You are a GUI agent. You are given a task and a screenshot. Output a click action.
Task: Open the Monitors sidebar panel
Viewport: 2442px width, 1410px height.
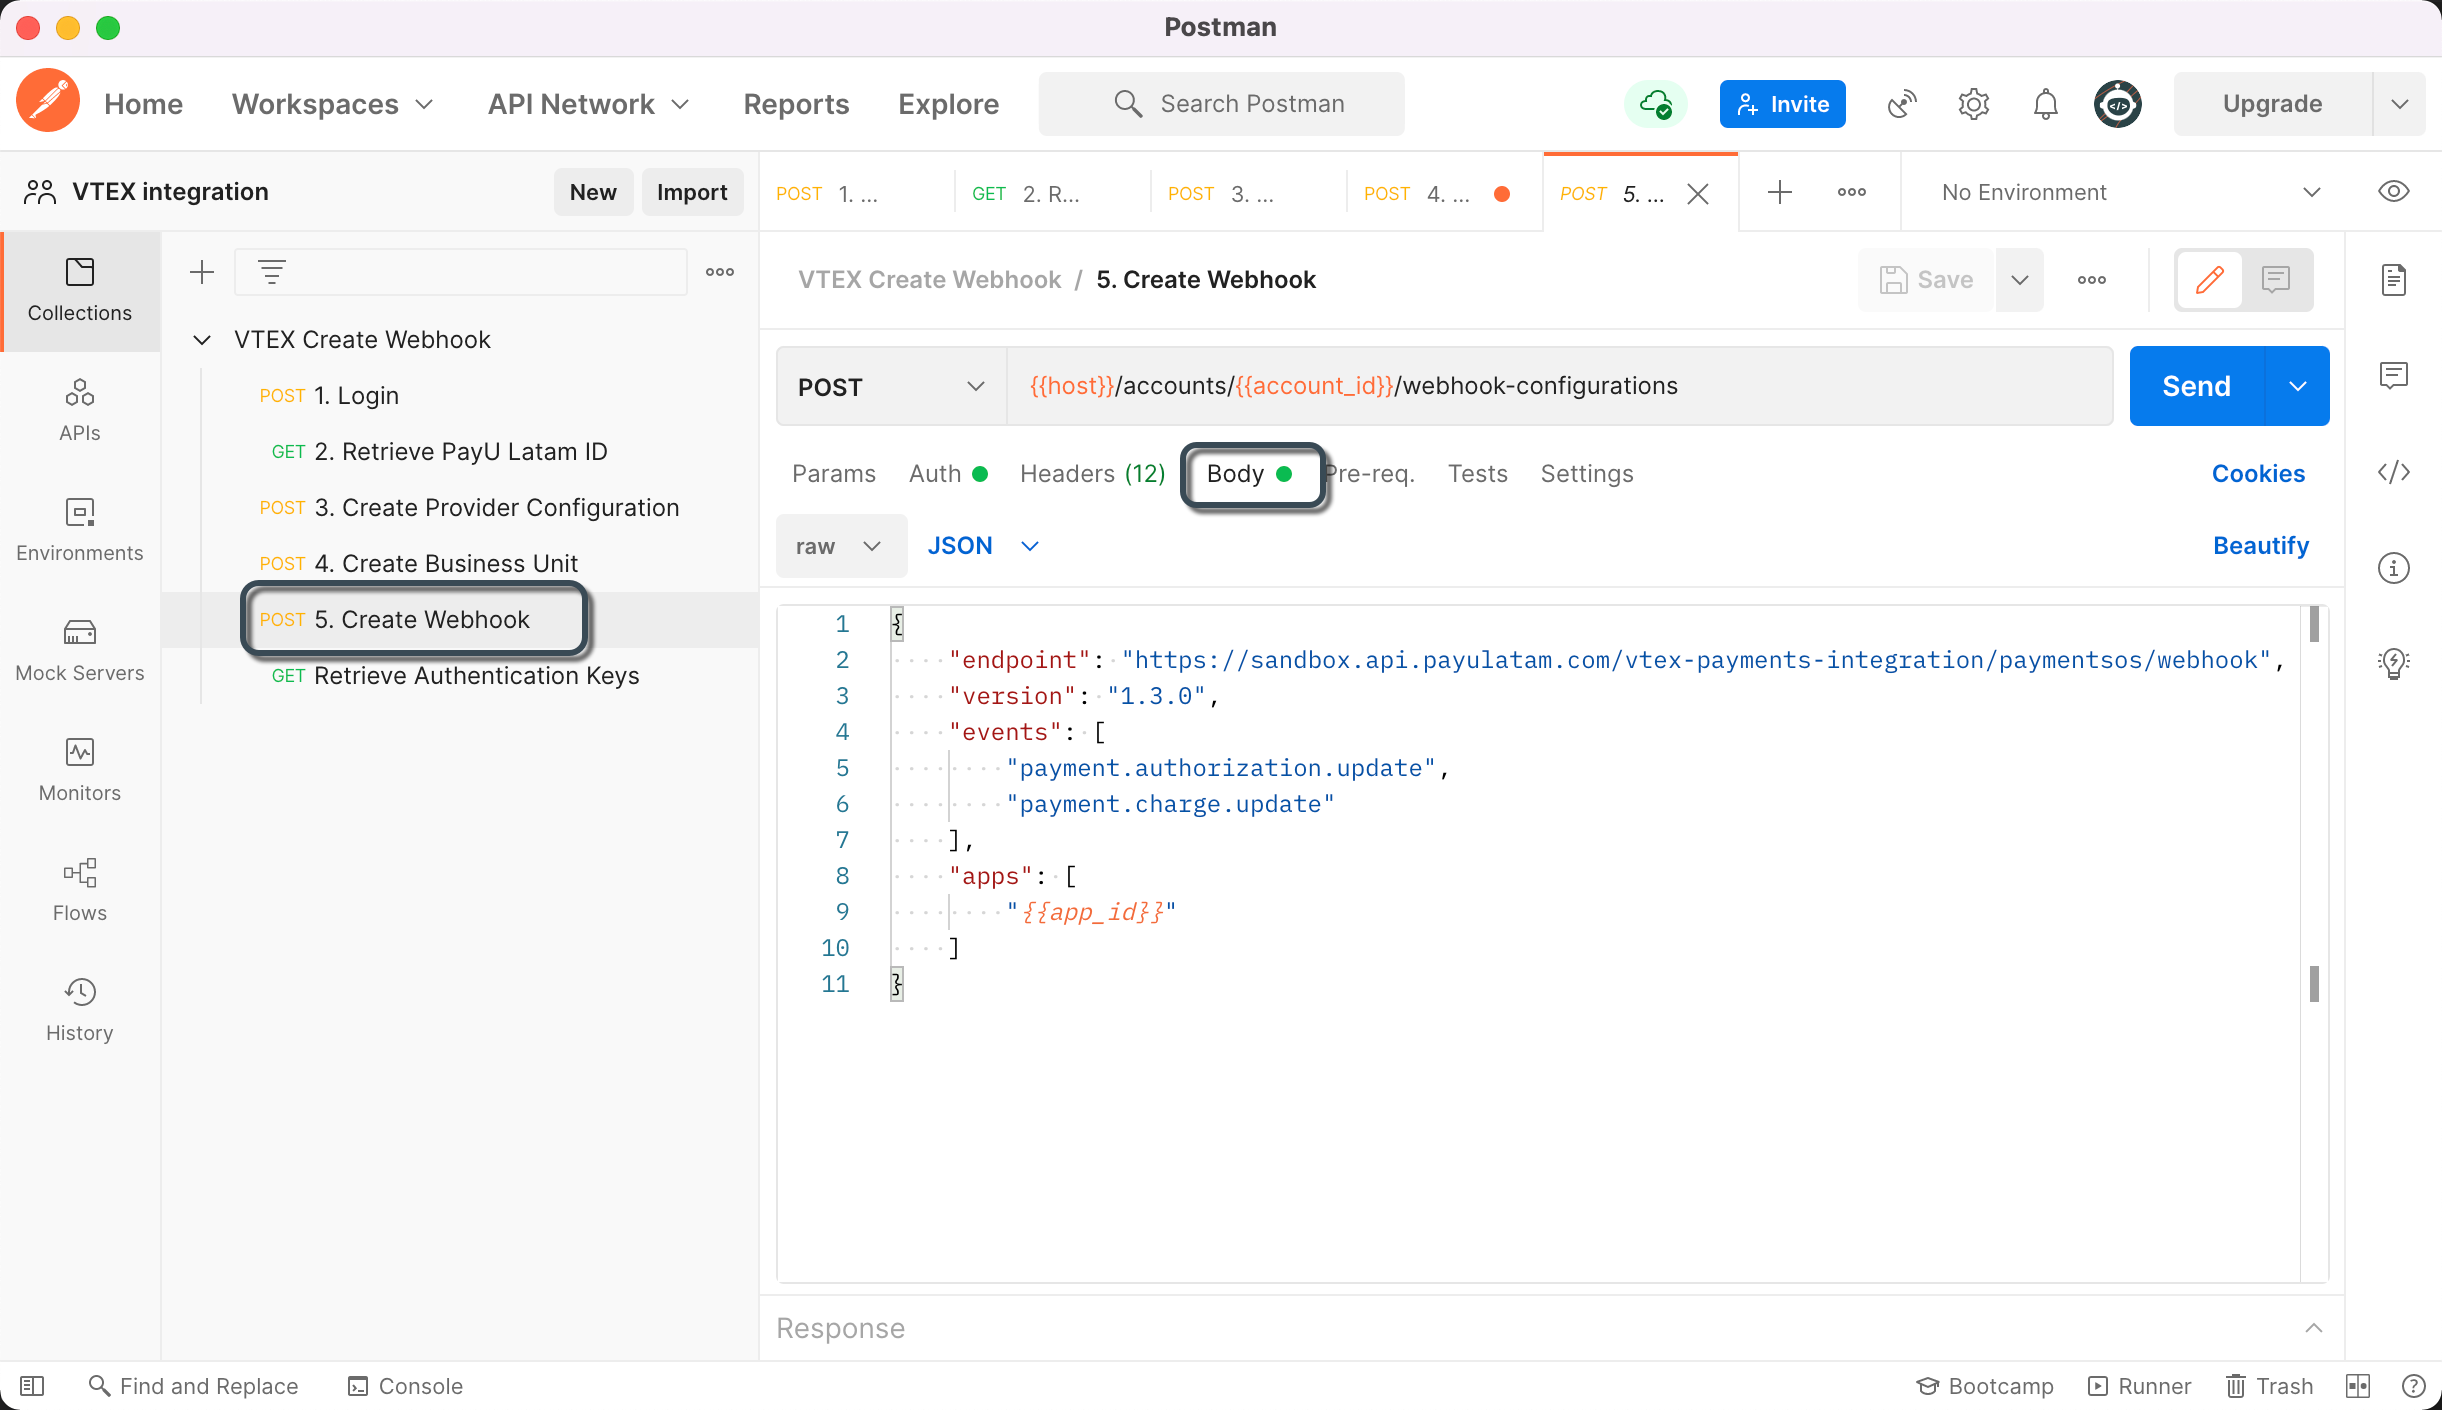(80, 771)
